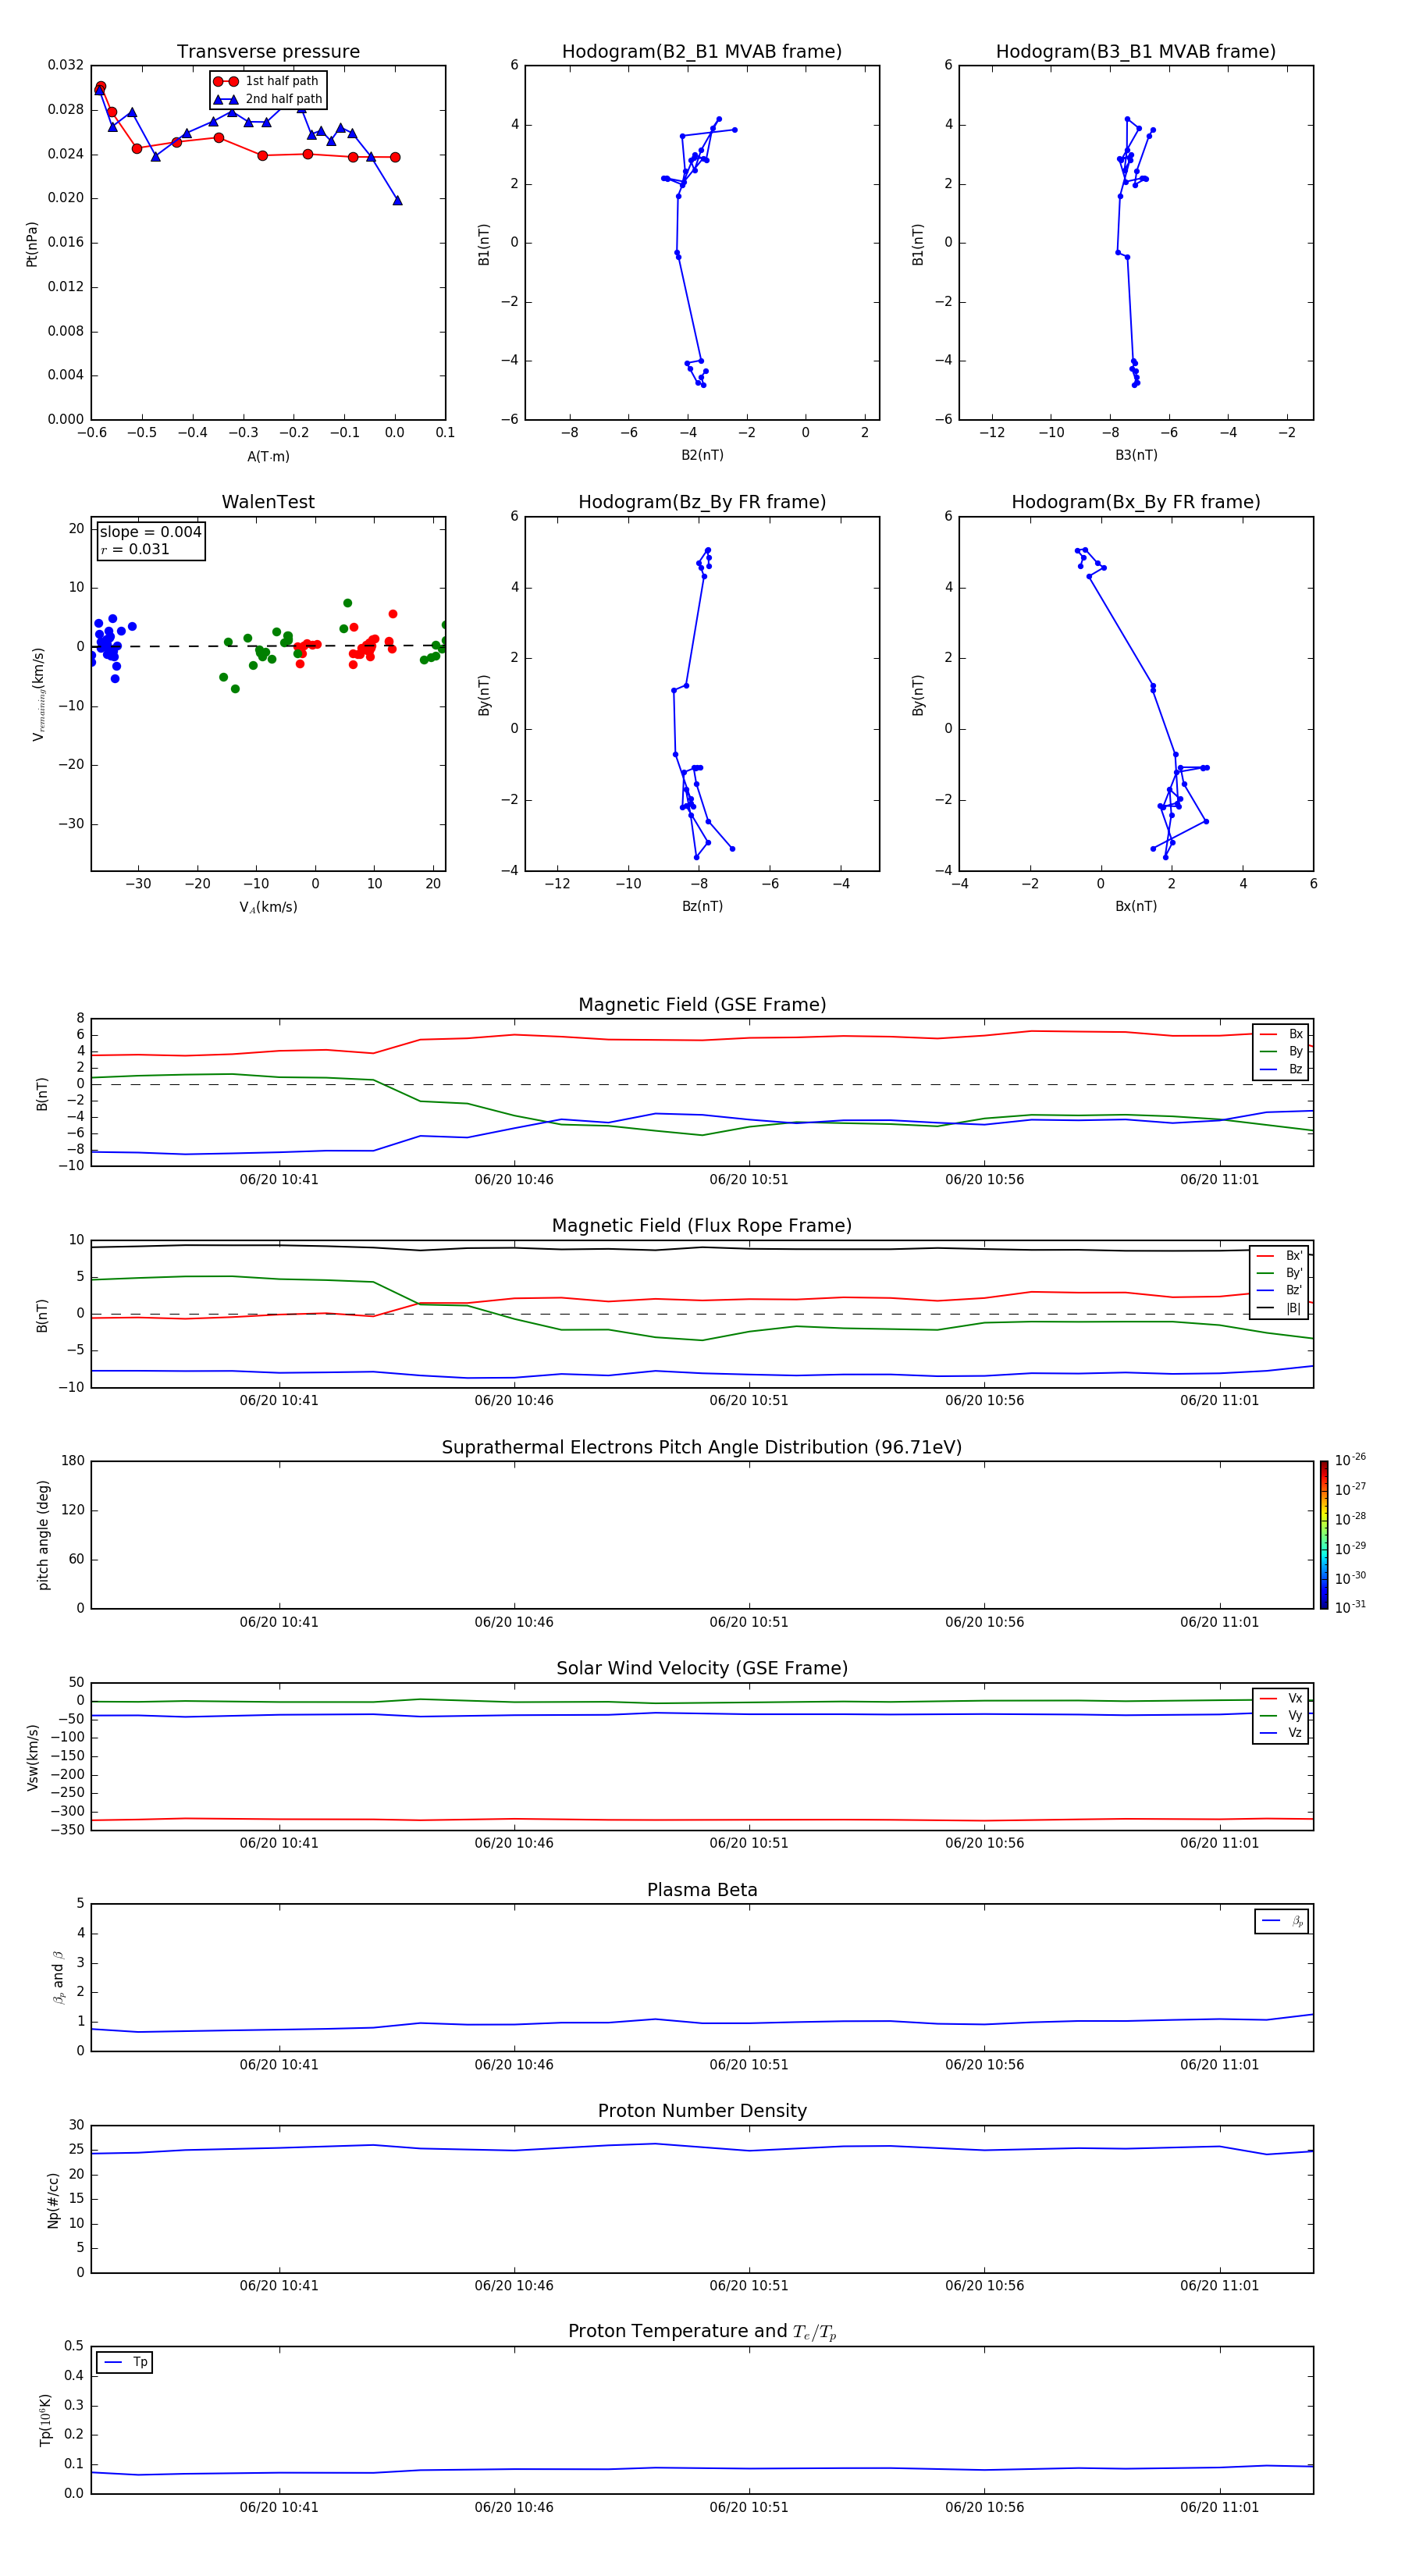The height and width of the screenshot is (2576, 1405).
Task: Click the Bx(nT) x-axis label
Action: click(x=1136, y=906)
